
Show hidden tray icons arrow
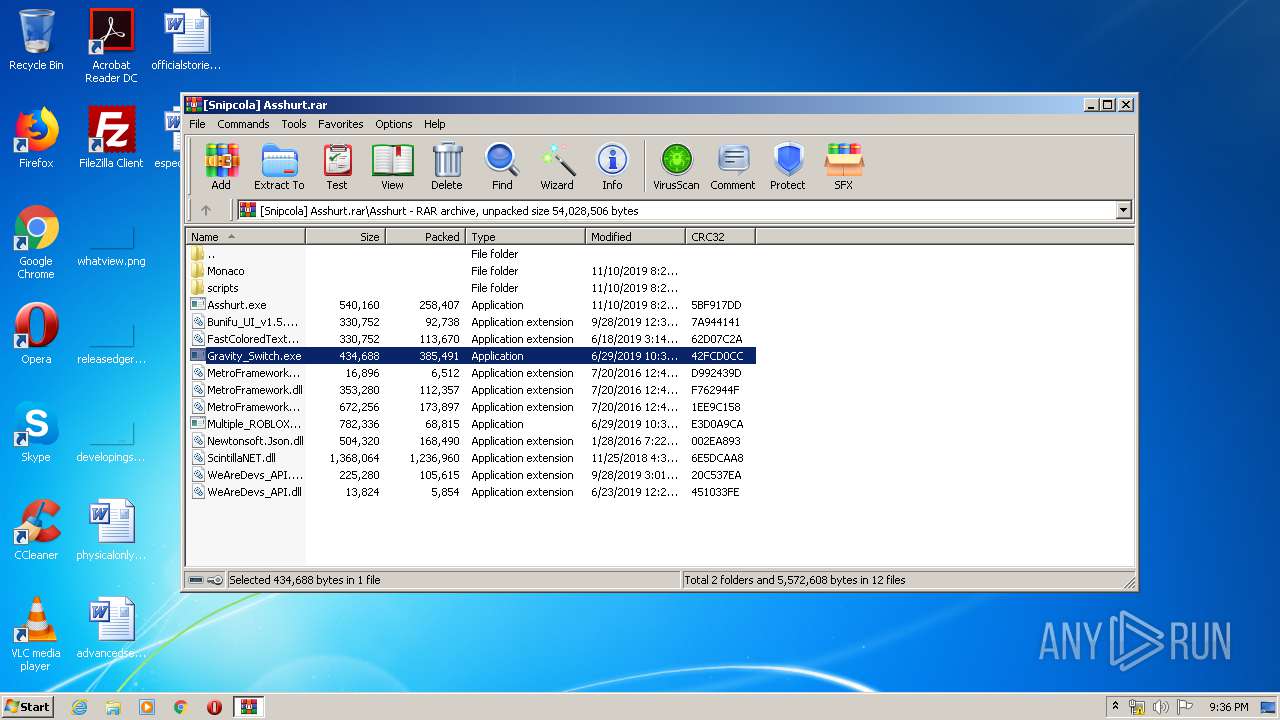pos(1116,707)
